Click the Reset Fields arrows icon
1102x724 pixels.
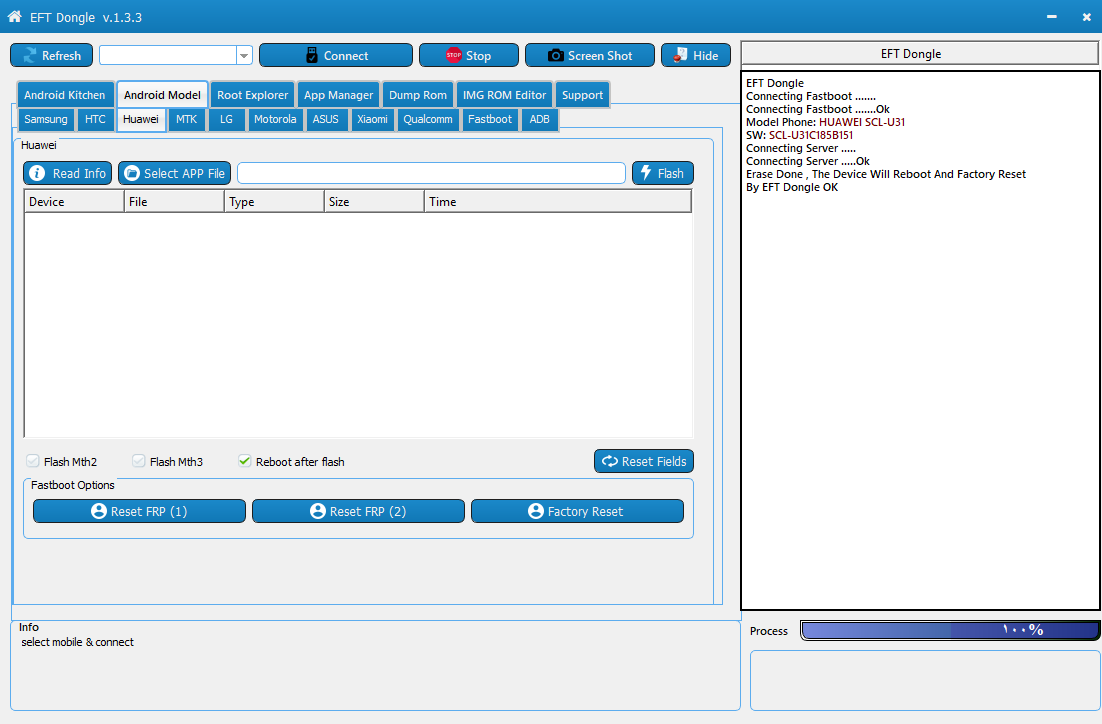(x=610, y=461)
